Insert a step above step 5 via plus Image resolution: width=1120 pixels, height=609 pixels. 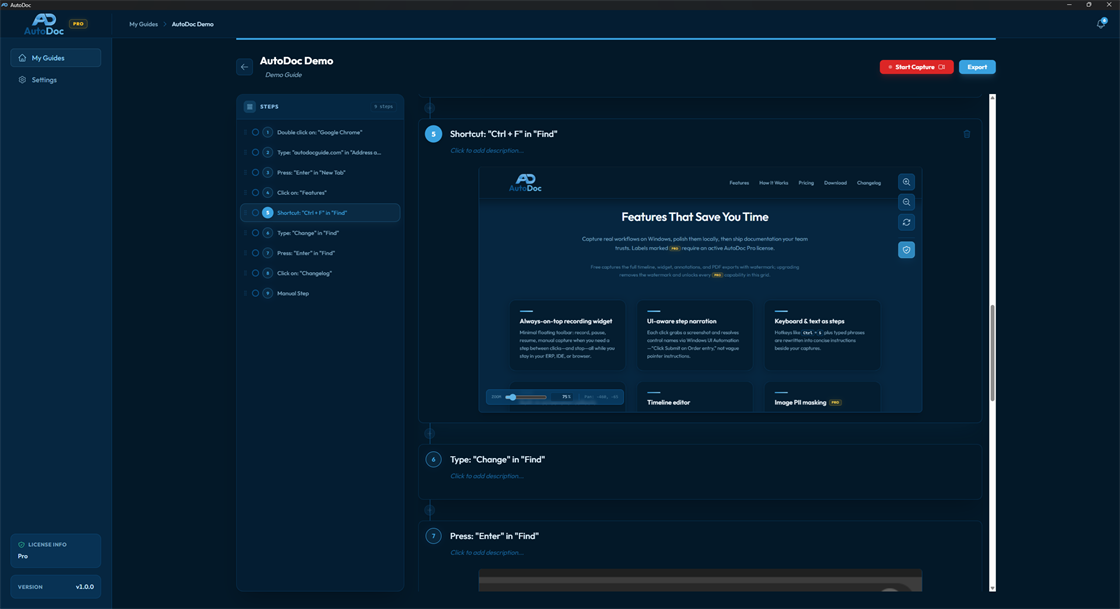[x=429, y=109]
